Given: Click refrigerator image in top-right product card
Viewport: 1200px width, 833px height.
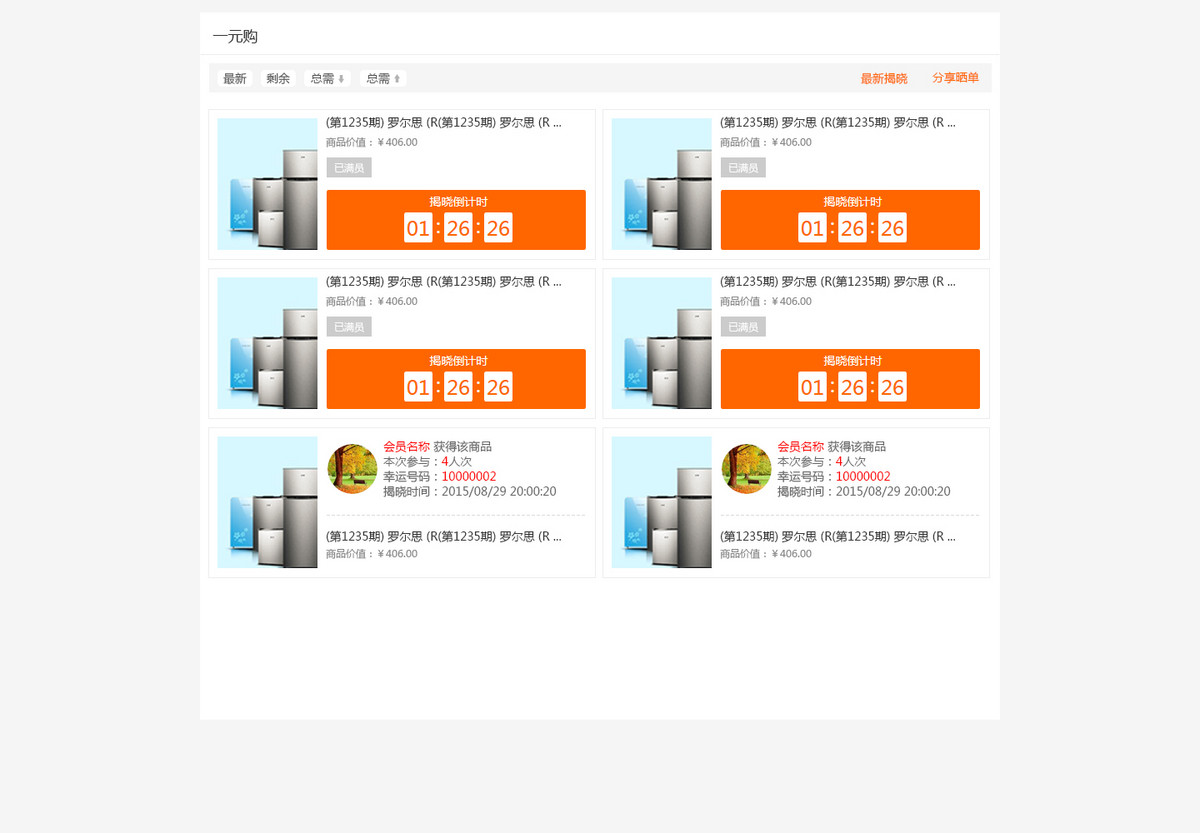Looking at the screenshot, I should point(661,184).
